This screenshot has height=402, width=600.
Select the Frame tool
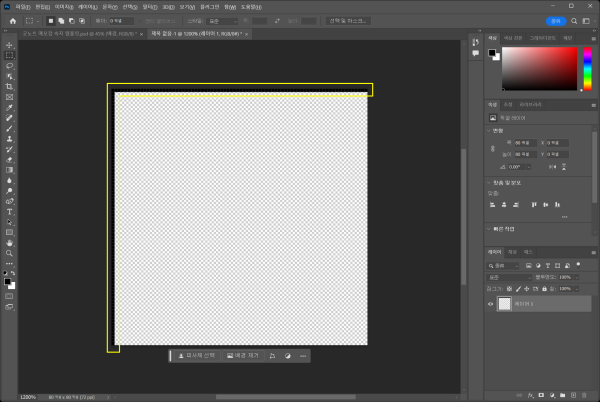(x=9, y=97)
